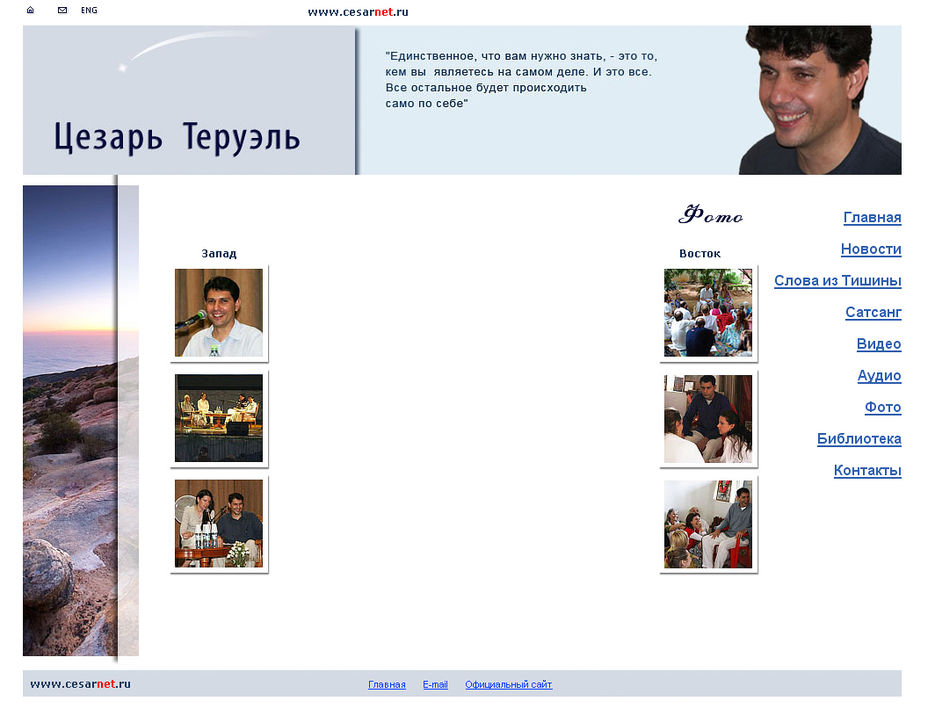Screen dimensions: 935x708
Task: Click the footer Главная link
Action: click(x=386, y=685)
